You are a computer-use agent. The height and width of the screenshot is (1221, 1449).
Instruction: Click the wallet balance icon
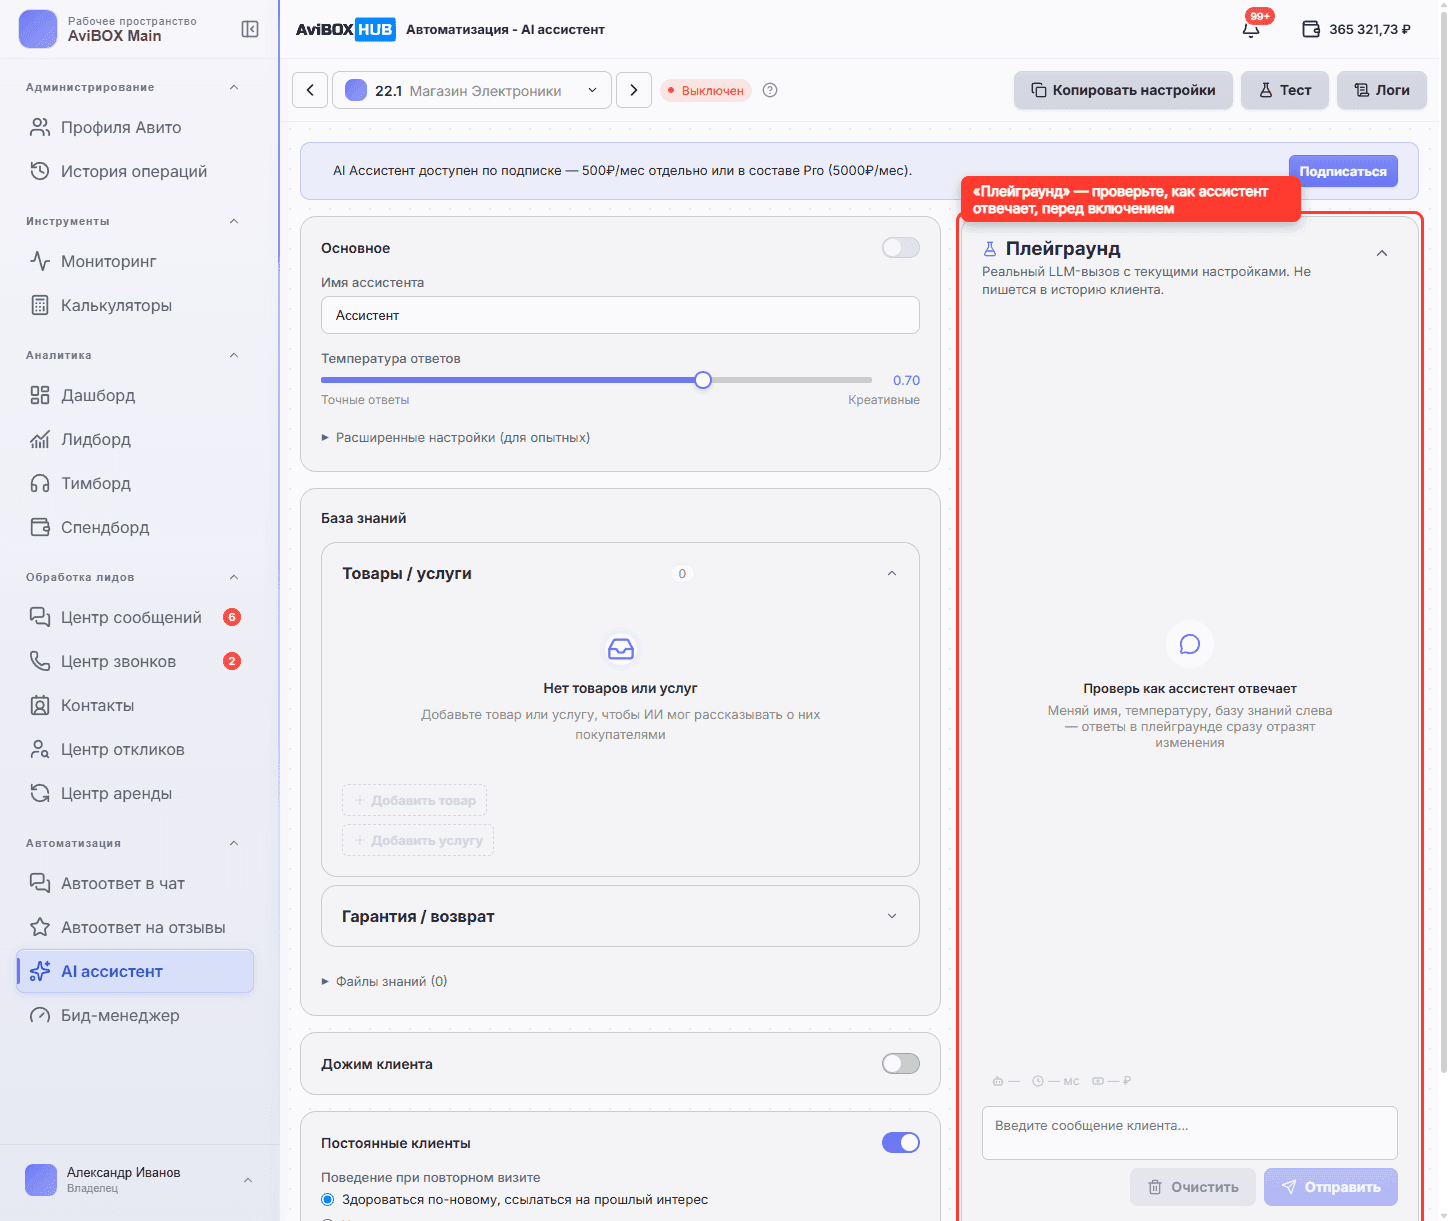pos(1311,29)
